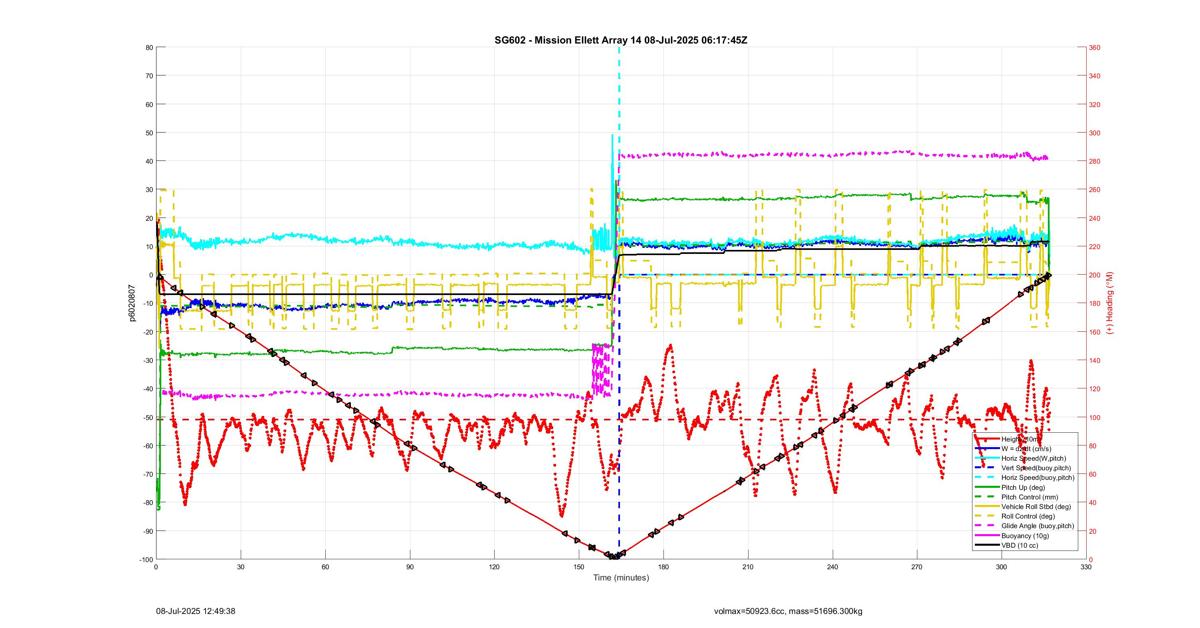Select the 'Horiz Speed(W,pitch)' legend entry
The width and height of the screenshot is (1200, 628).
(x=1020, y=458)
